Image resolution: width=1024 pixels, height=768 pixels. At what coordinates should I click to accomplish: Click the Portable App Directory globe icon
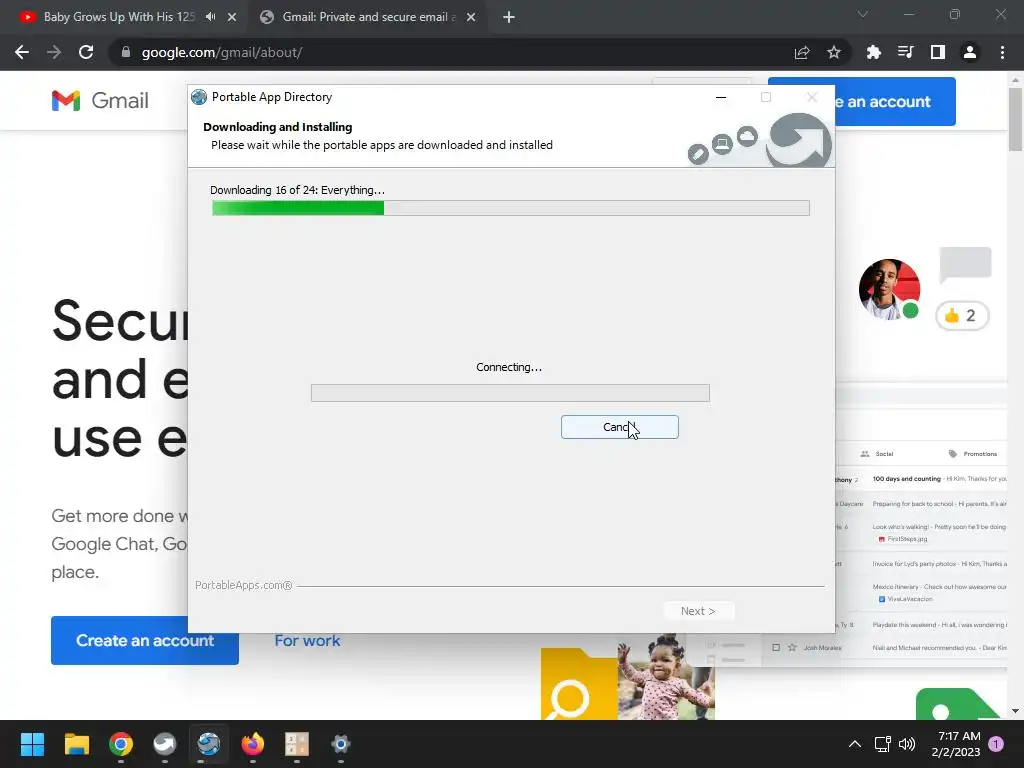(x=199, y=97)
